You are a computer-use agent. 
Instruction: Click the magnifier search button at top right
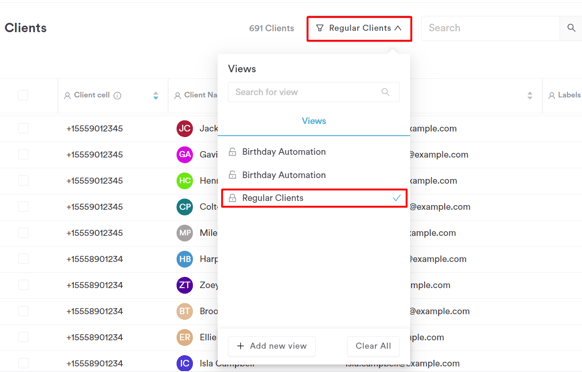click(x=571, y=28)
